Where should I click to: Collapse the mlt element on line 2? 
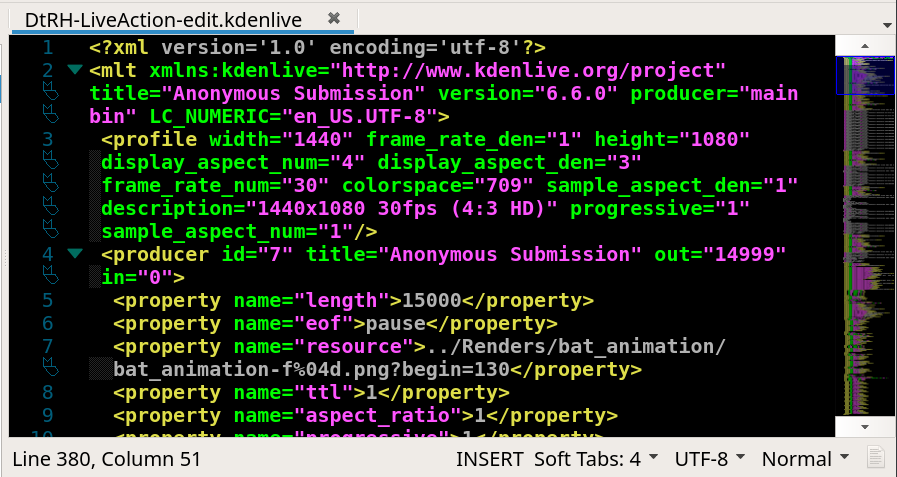(75, 70)
